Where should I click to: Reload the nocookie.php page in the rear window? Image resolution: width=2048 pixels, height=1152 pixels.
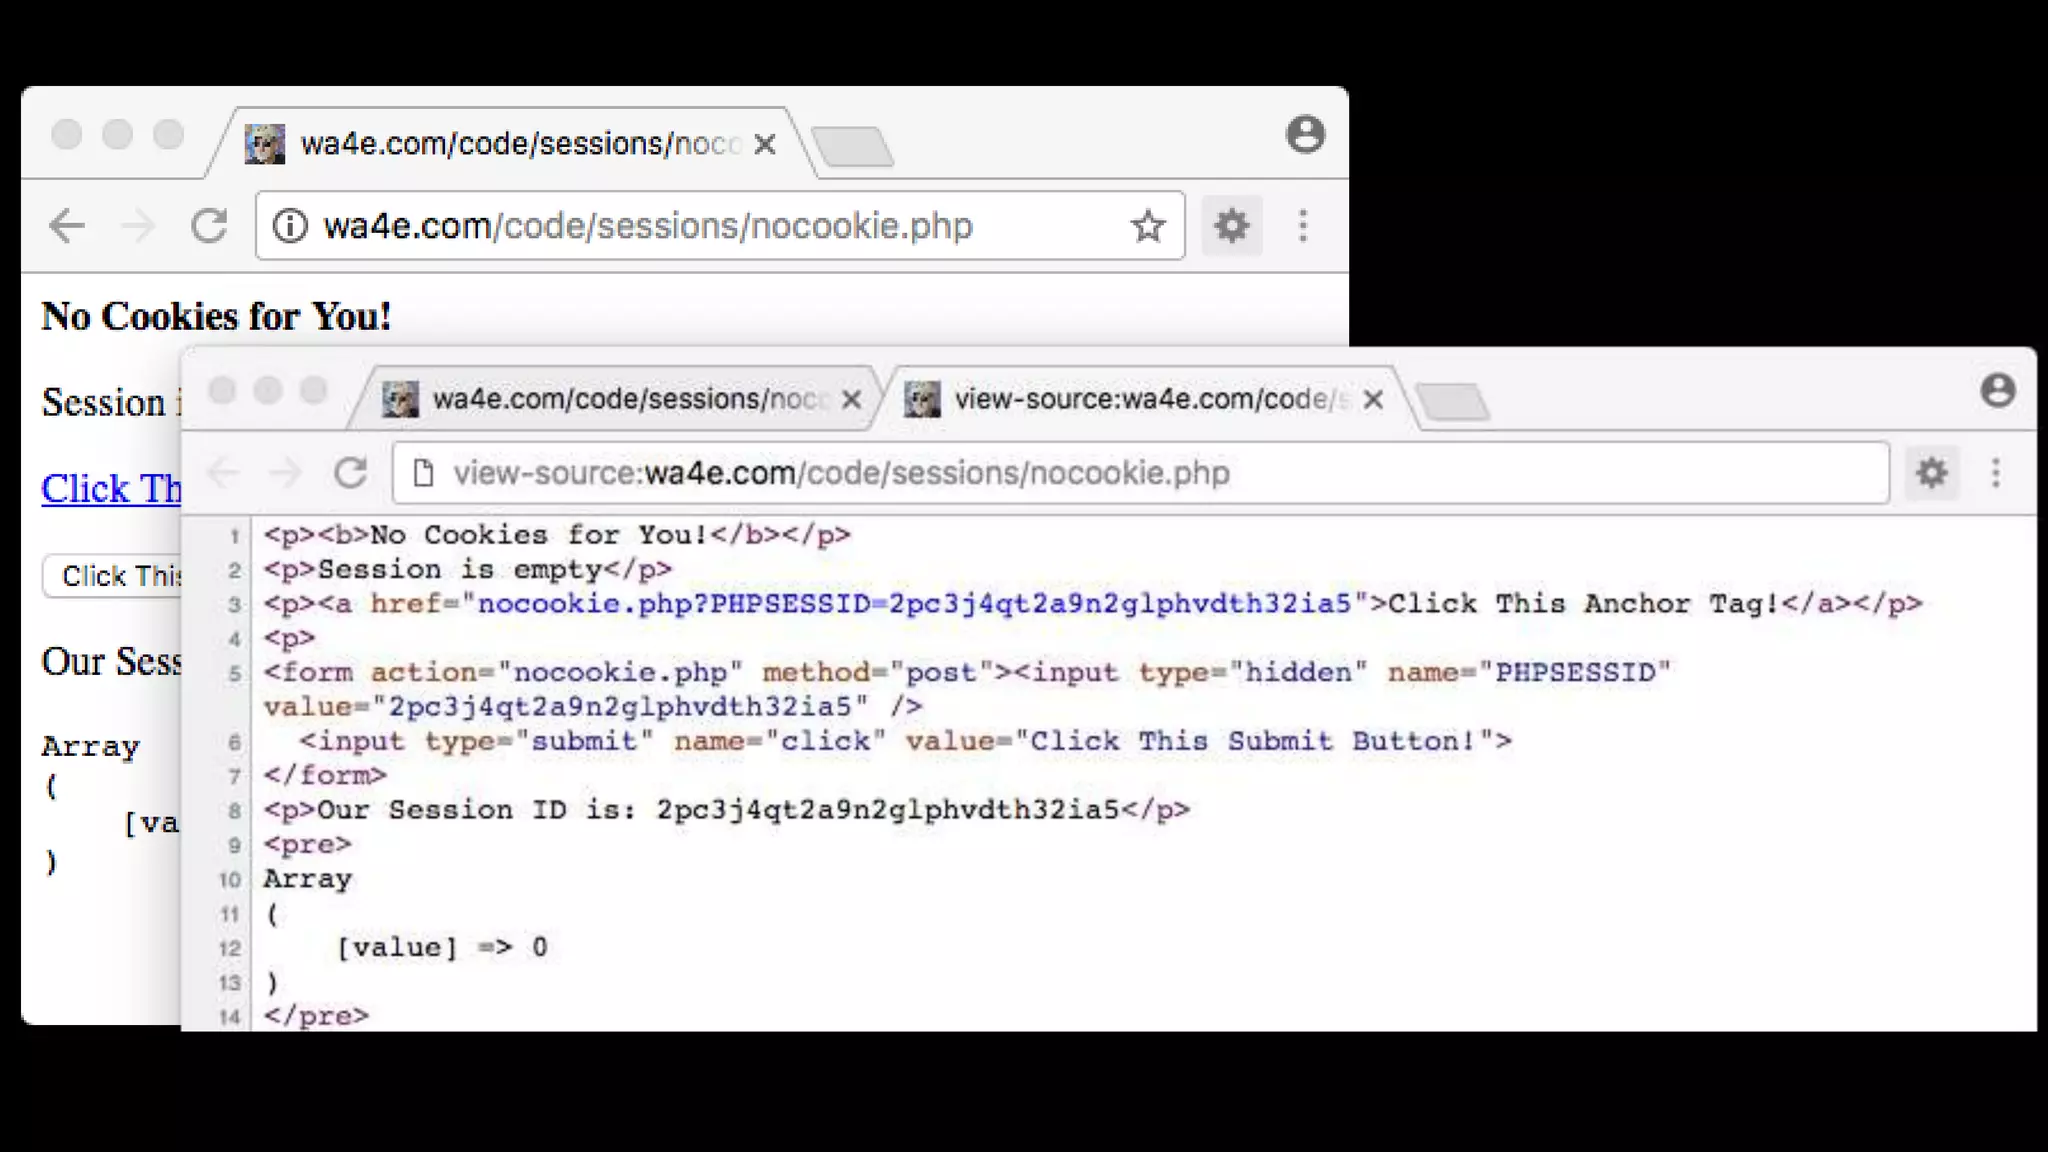point(209,226)
